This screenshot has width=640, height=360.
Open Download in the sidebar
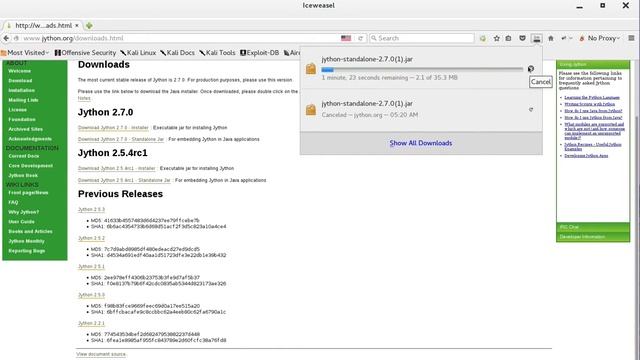pos(20,81)
